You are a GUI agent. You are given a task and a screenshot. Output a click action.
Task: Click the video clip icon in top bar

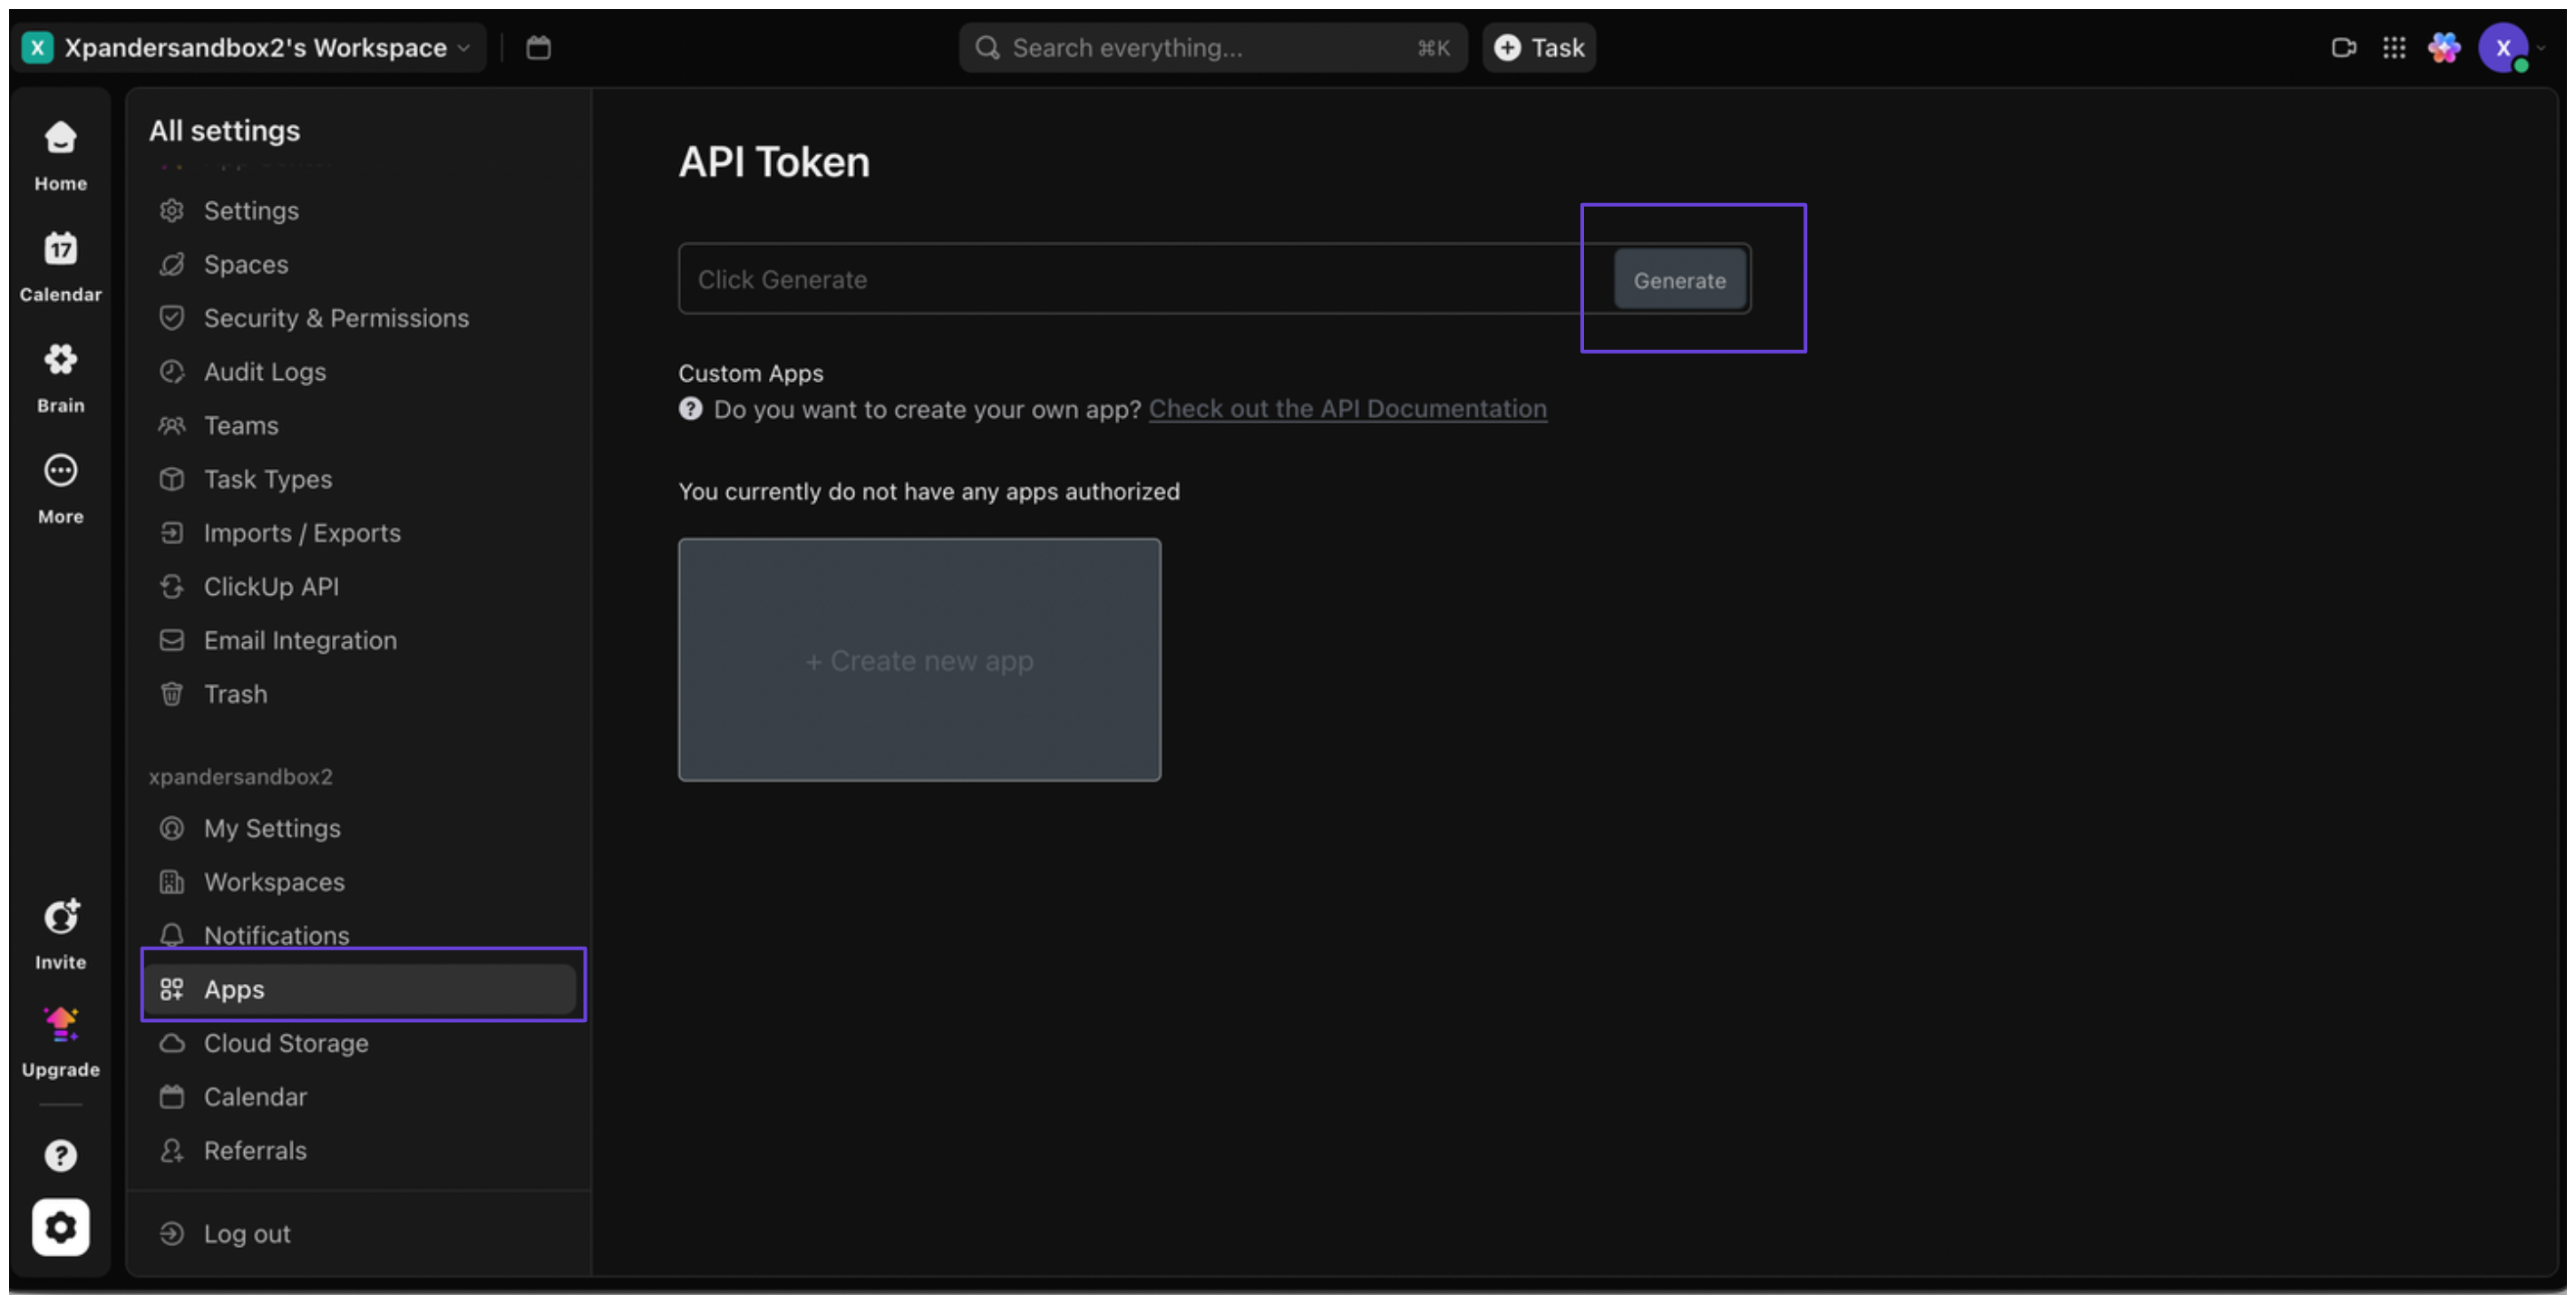[x=2343, y=47]
